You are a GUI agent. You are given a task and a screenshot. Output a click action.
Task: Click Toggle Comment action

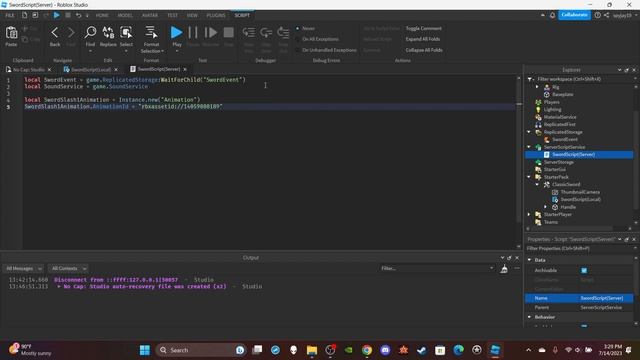423,29
